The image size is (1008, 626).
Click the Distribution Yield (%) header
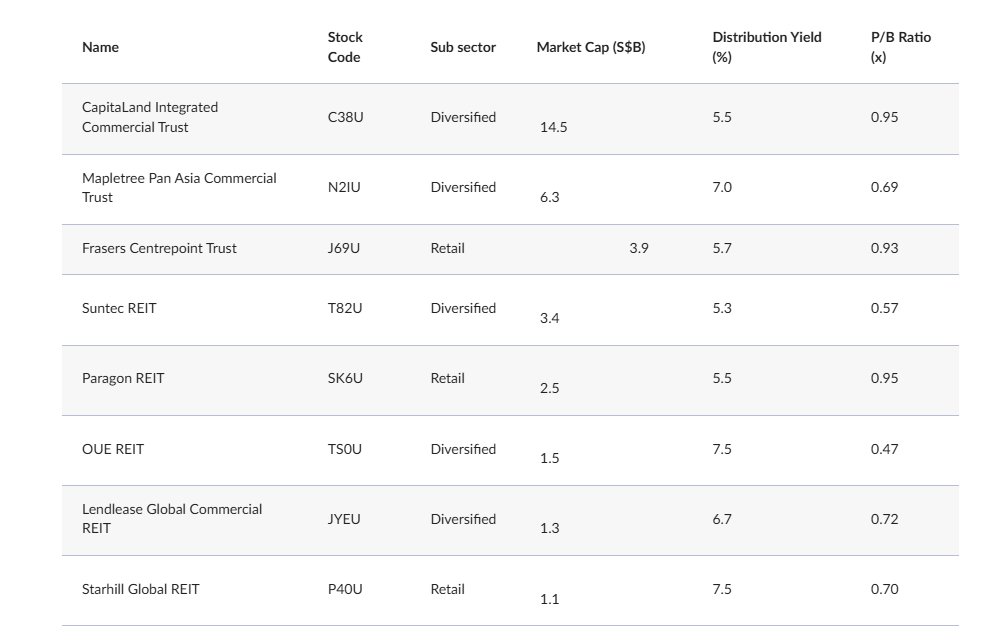point(766,47)
